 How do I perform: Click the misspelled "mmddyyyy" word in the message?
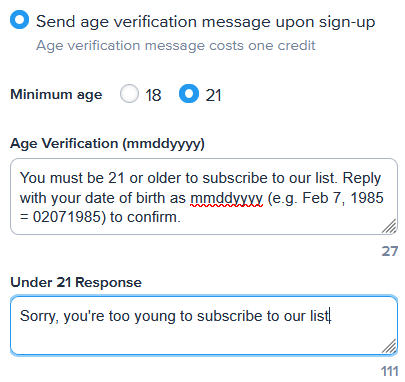pyautogui.click(x=227, y=199)
